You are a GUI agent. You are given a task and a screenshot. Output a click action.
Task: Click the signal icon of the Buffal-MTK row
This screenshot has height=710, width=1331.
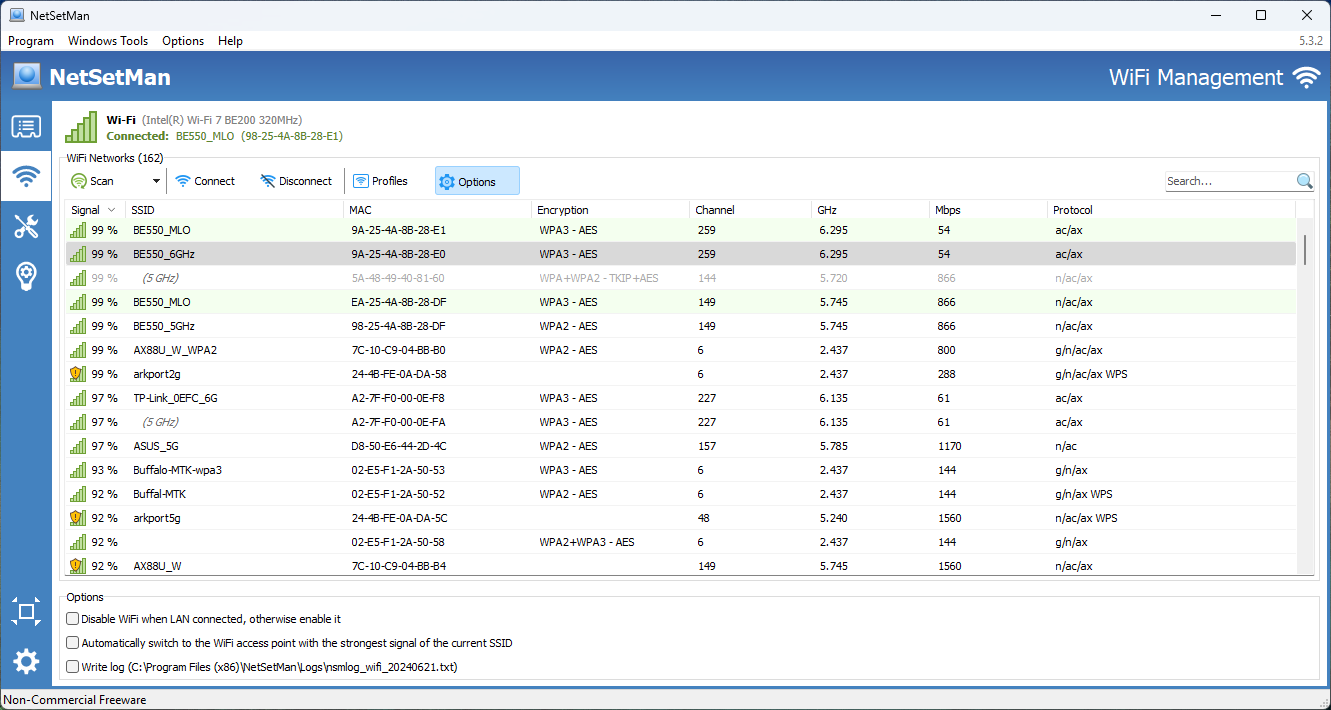pyautogui.click(x=77, y=494)
